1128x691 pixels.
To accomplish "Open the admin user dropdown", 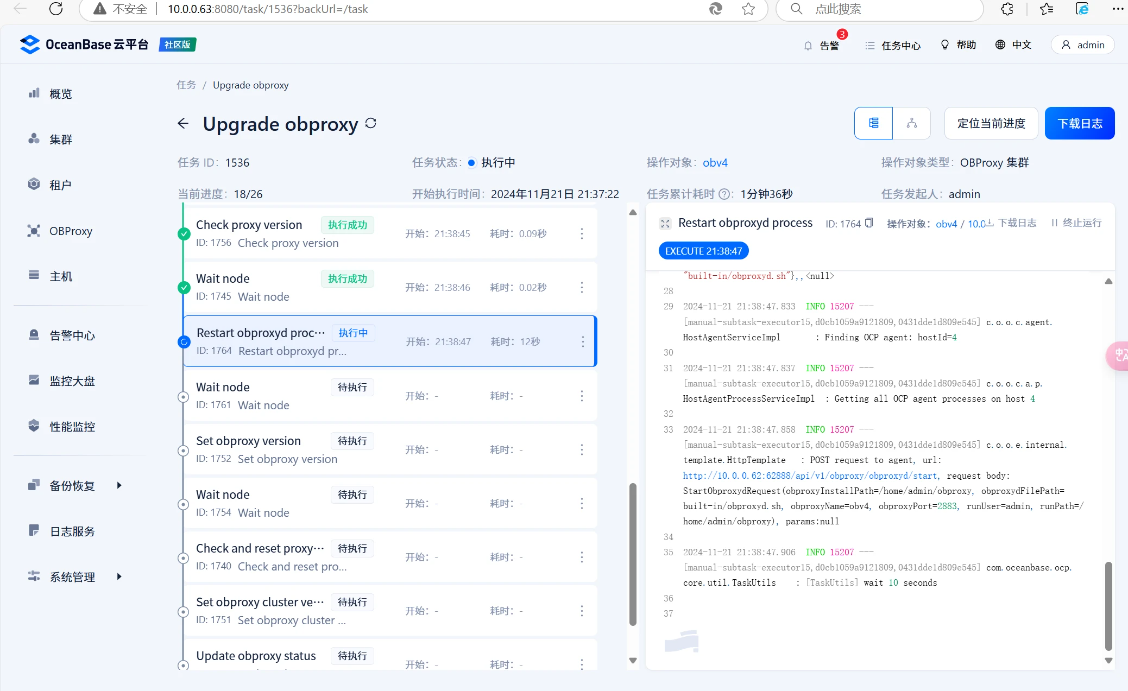I will point(1082,45).
